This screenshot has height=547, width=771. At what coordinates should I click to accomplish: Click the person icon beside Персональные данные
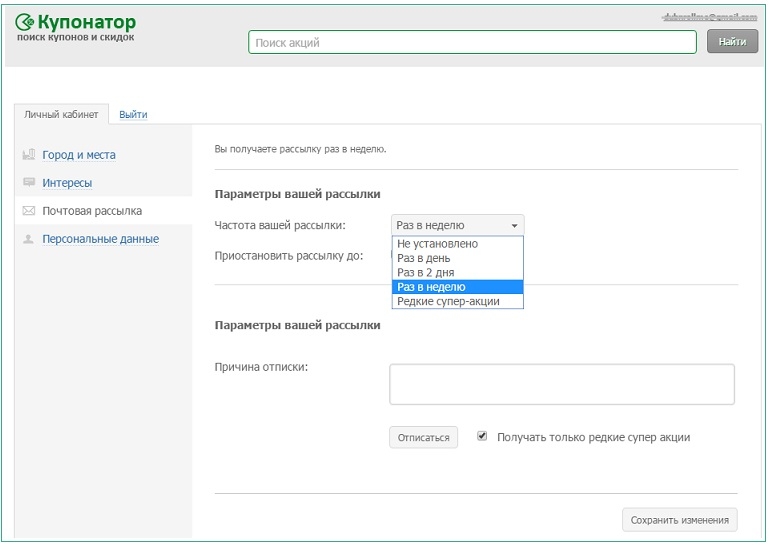29,239
